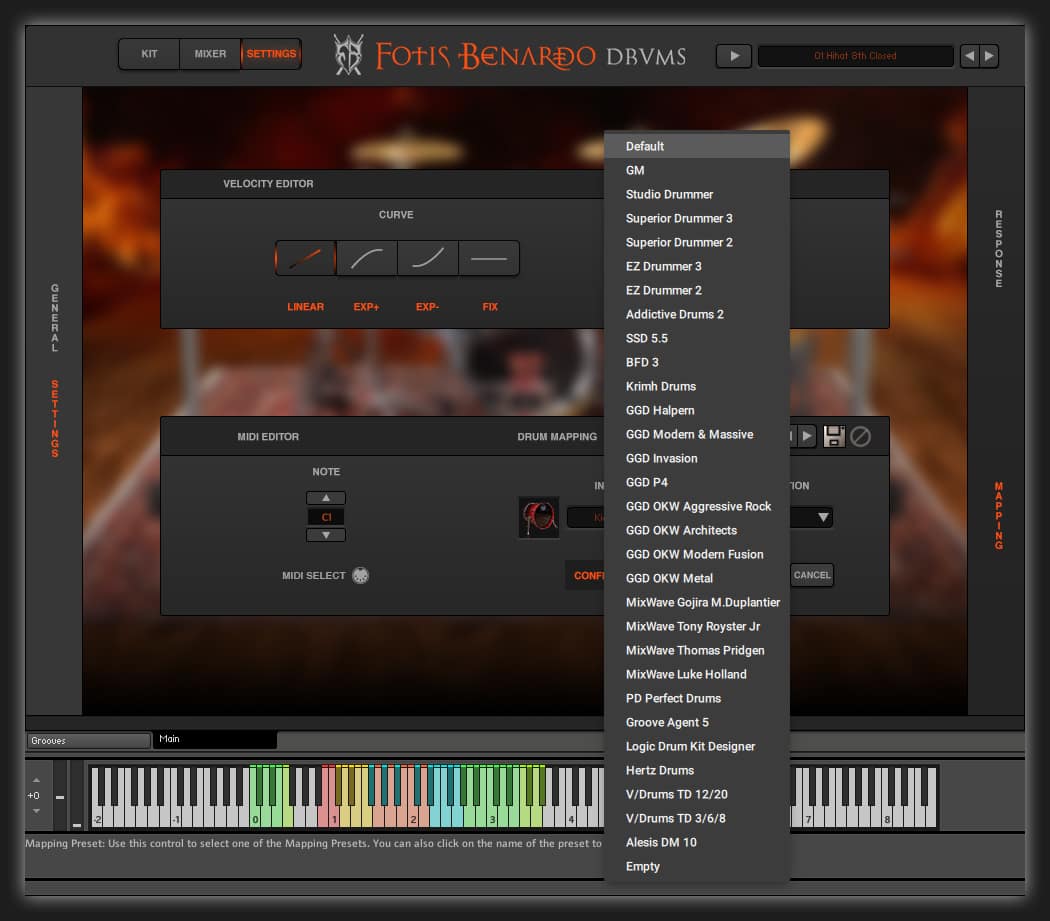1050x921 pixels.
Task: Switch to the Main tab
Action: 214,739
